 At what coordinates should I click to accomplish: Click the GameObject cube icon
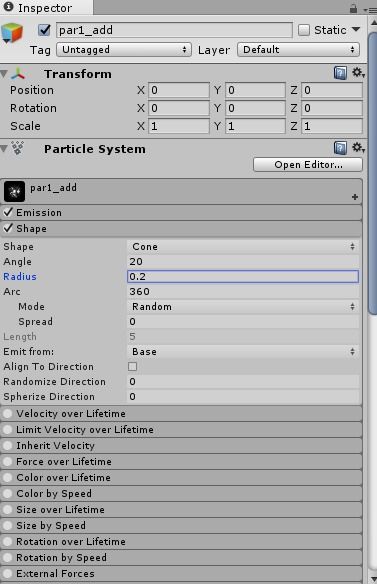(x=12, y=33)
